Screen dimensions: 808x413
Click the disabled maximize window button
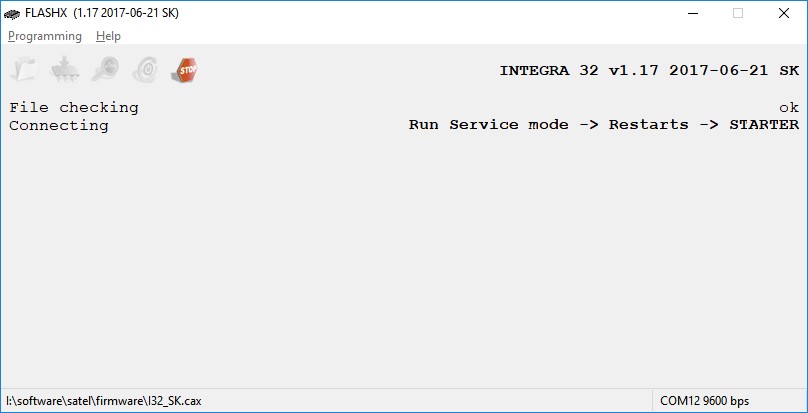tap(738, 13)
